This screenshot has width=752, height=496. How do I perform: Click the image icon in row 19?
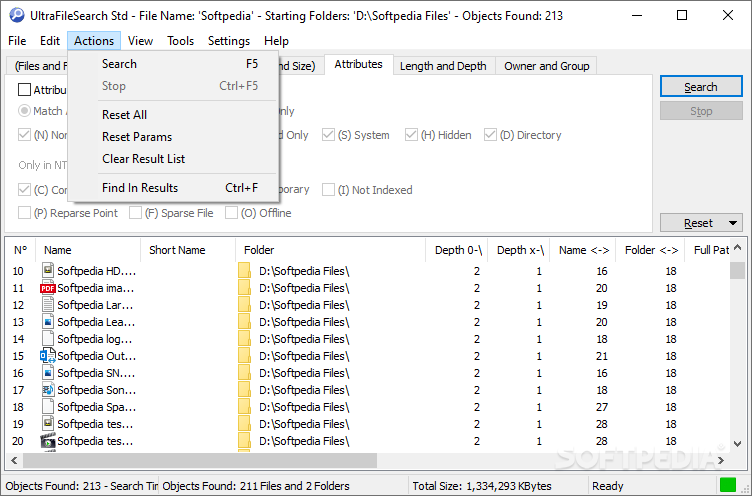pos(47,424)
